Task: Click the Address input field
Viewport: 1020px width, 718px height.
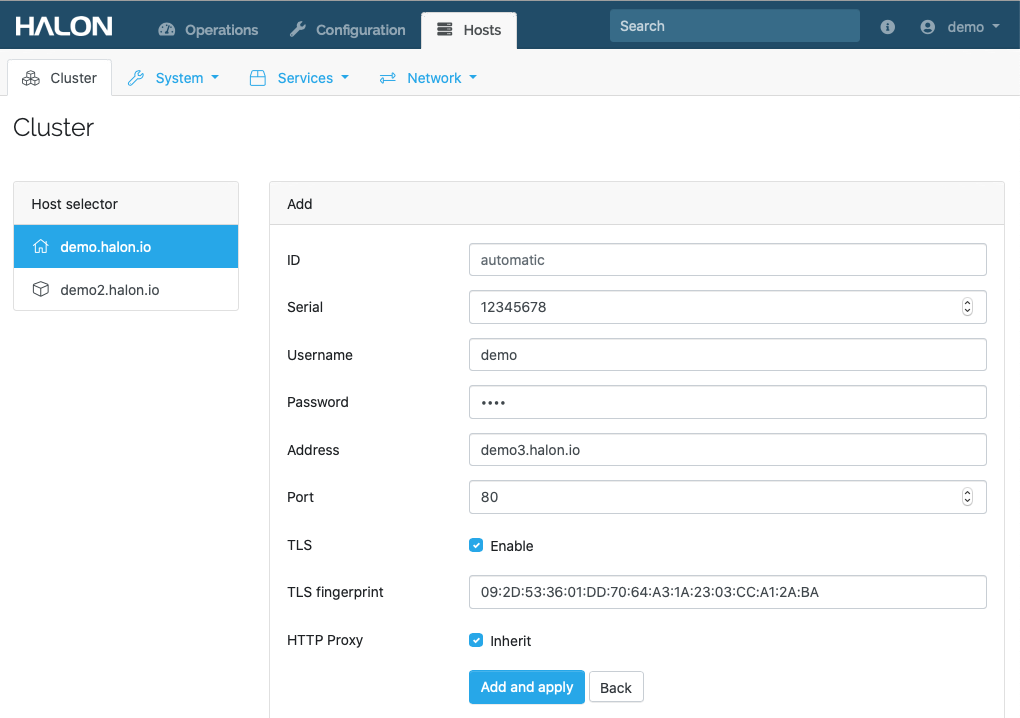Action: click(x=728, y=449)
